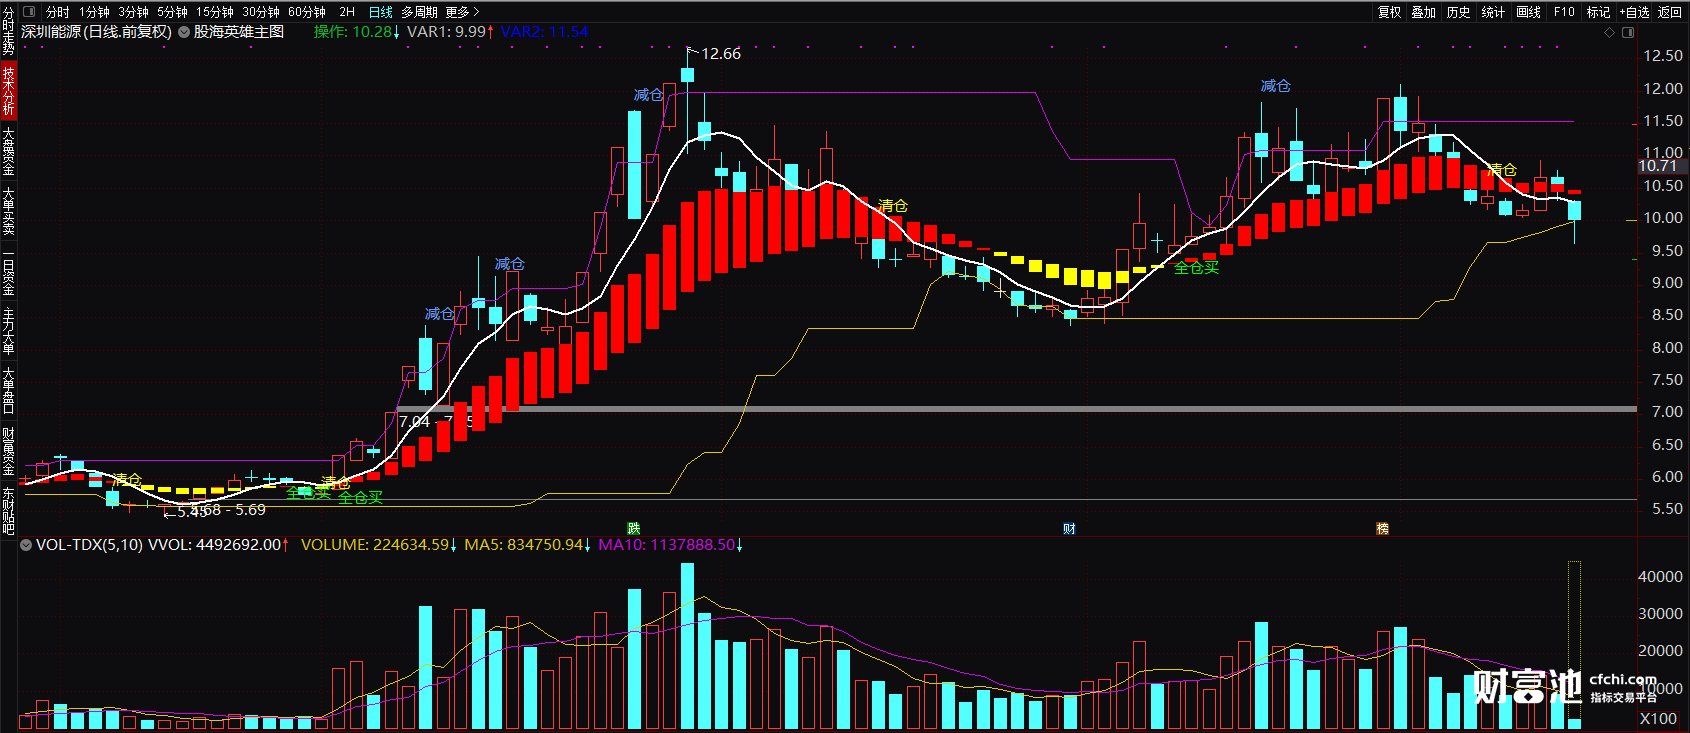Open F10 company info
1690x733 pixels.
click(x=1564, y=12)
